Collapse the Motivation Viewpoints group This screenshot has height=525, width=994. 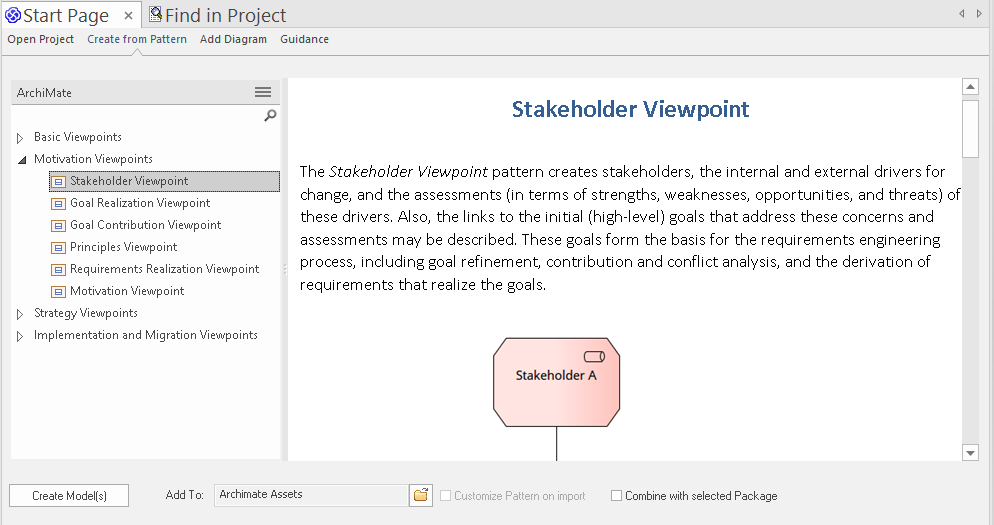tap(20, 159)
